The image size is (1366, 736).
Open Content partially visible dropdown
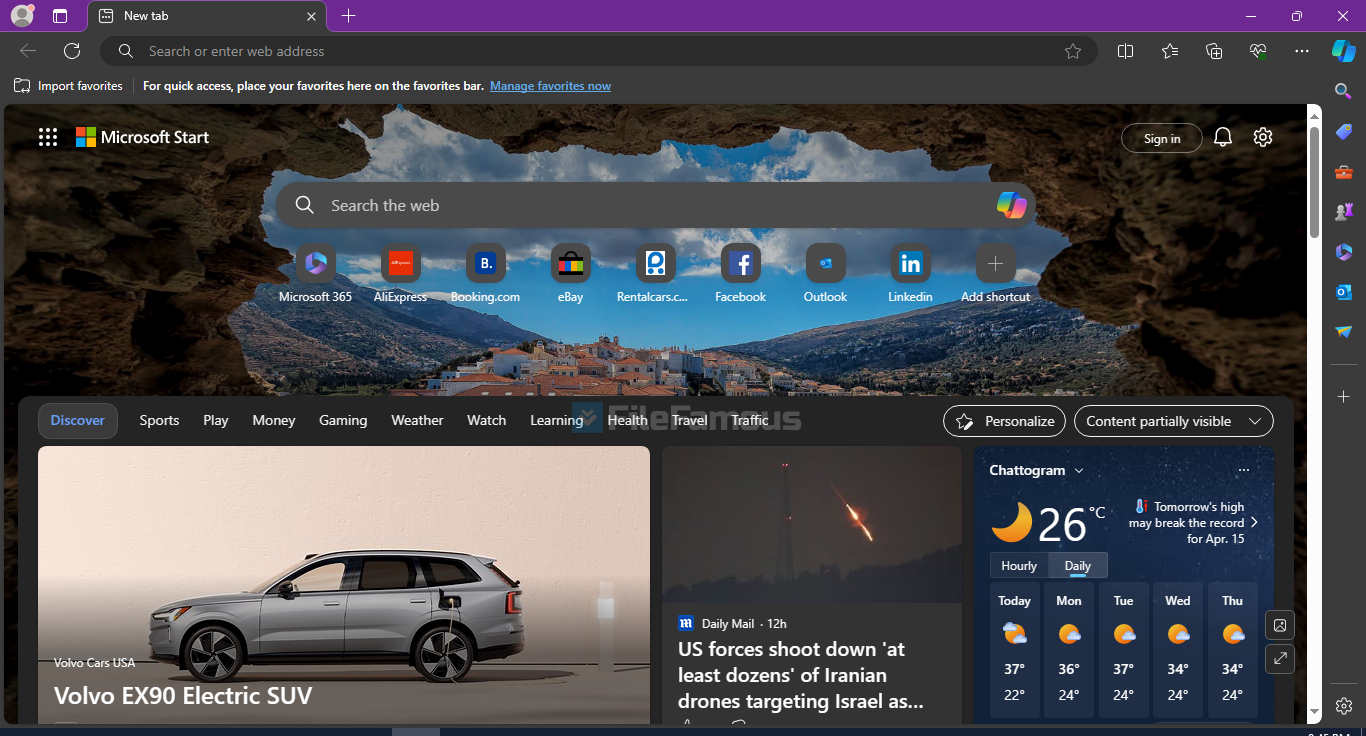point(1174,421)
